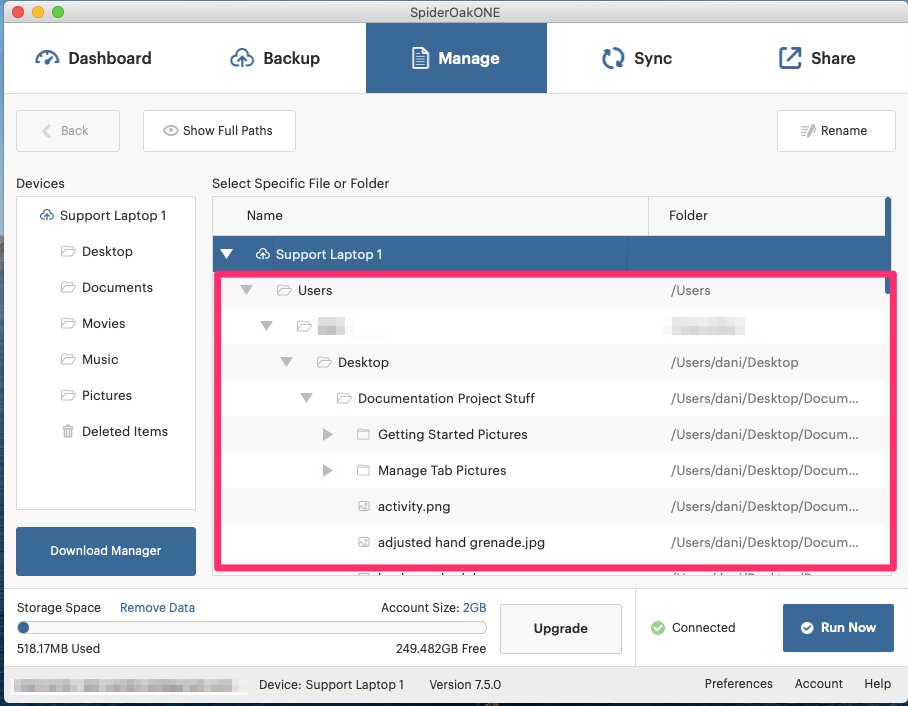Click the Getting Started Pictures folder icon

coord(364,435)
